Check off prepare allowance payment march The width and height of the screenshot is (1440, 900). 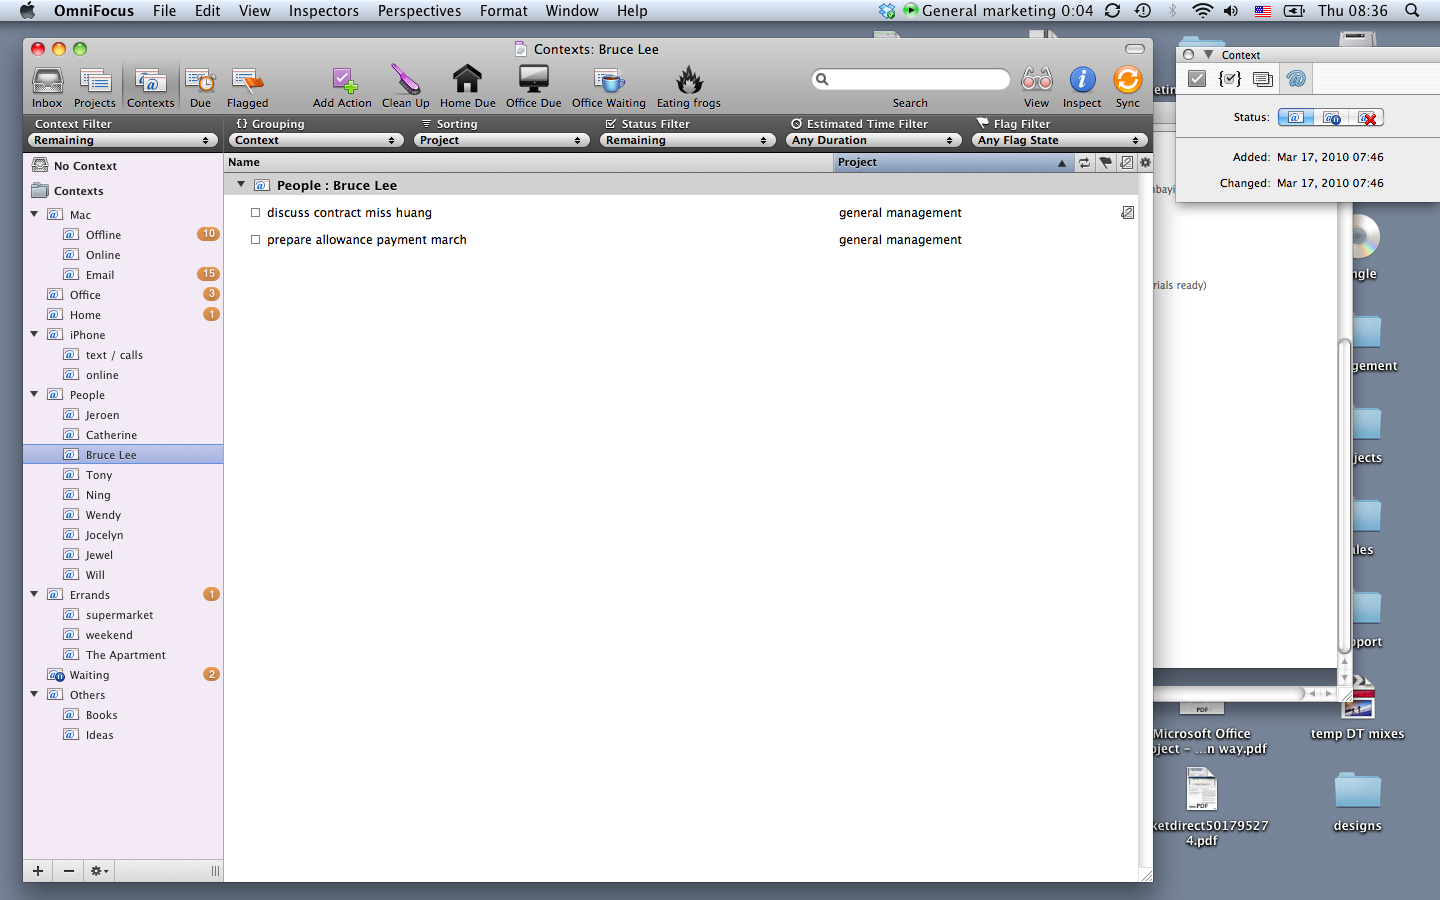(255, 240)
